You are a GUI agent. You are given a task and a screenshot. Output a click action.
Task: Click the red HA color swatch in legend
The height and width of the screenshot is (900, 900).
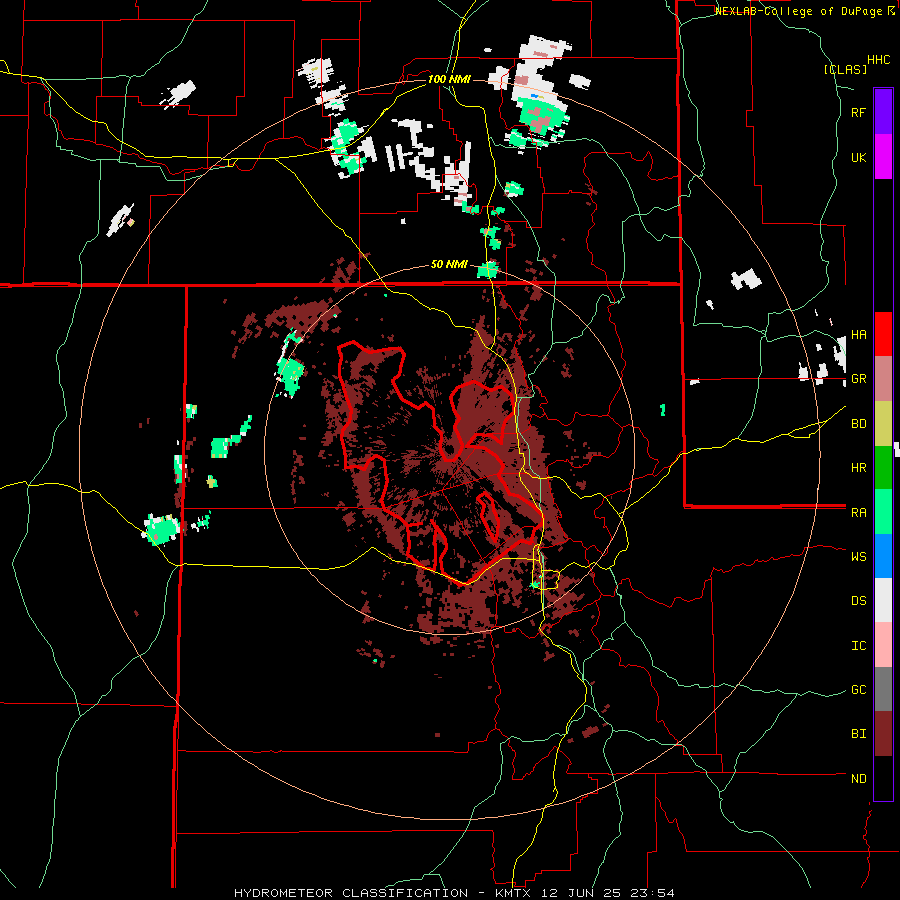click(x=883, y=334)
